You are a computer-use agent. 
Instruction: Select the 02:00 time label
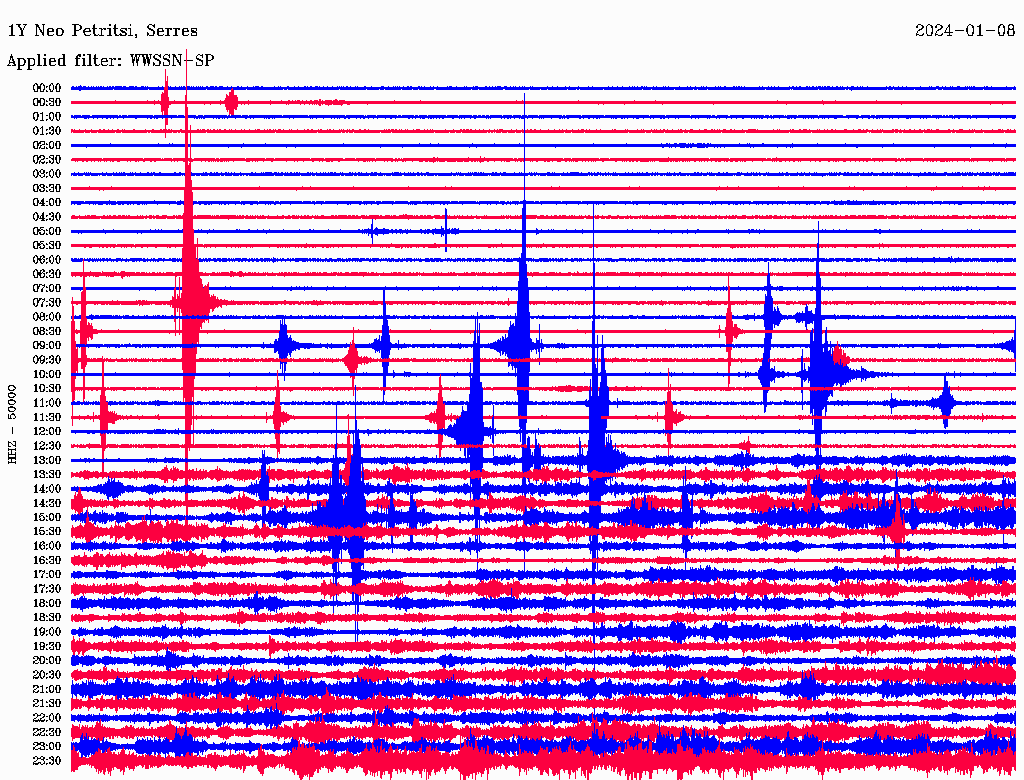point(47,145)
